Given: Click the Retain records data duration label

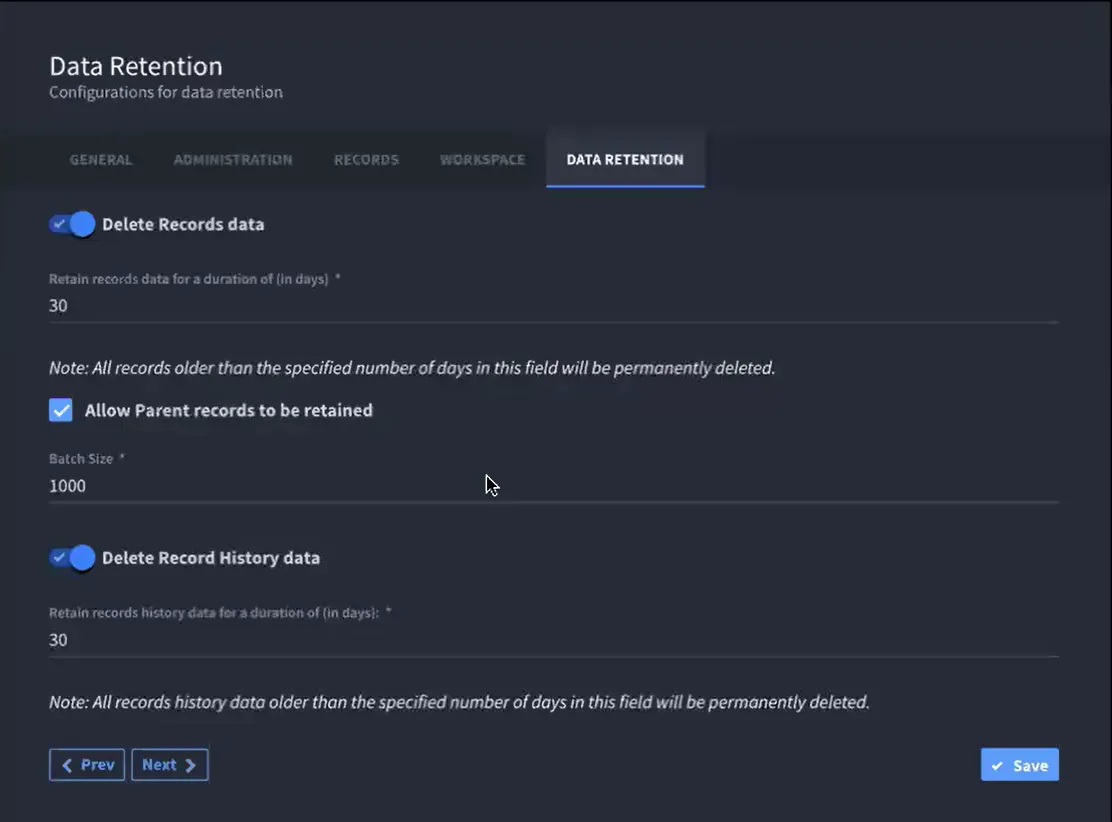Looking at the screenshot, I should click(x=189, y=279).
